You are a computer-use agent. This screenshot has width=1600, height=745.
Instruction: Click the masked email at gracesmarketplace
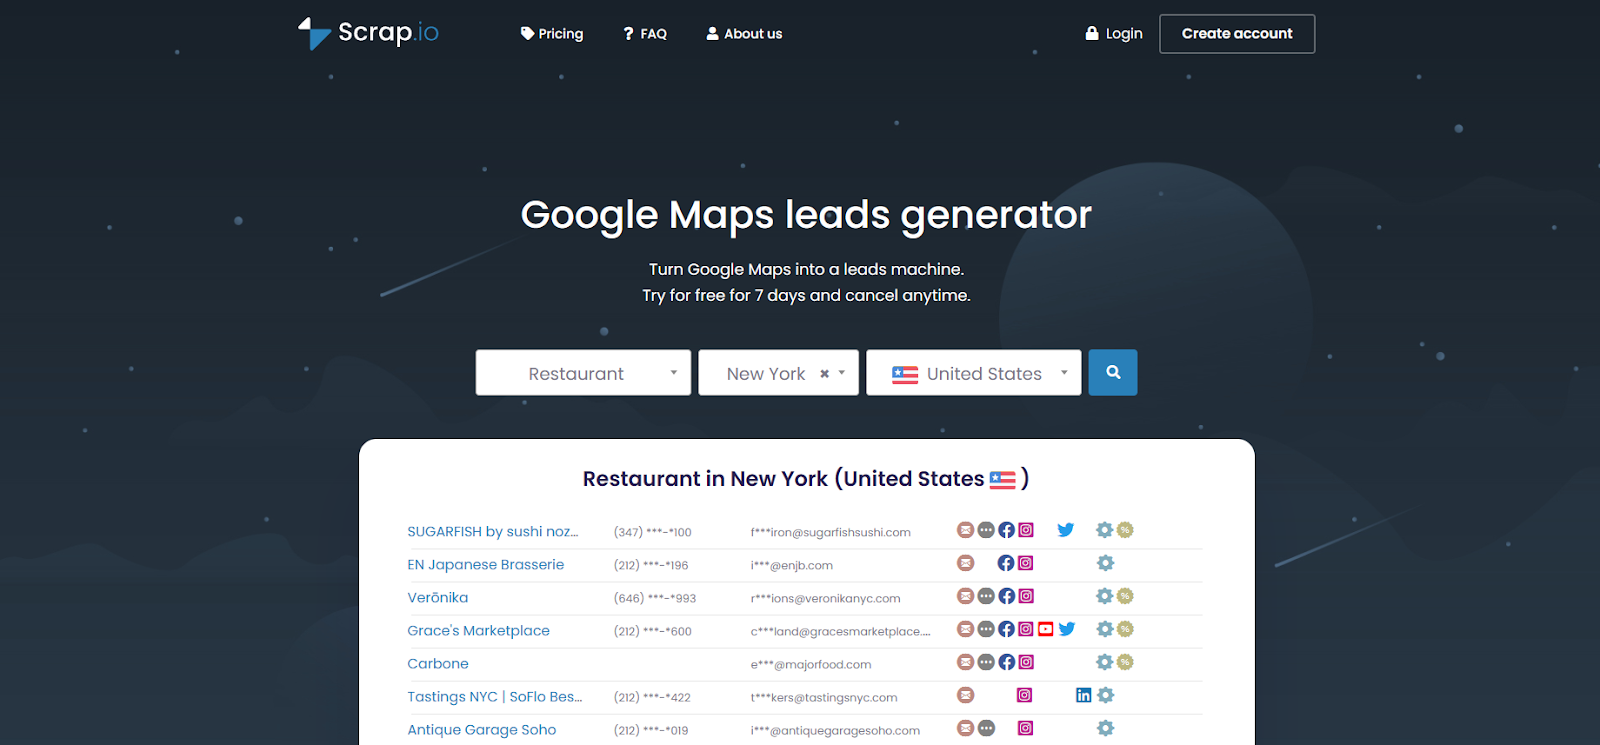[841, 631]
